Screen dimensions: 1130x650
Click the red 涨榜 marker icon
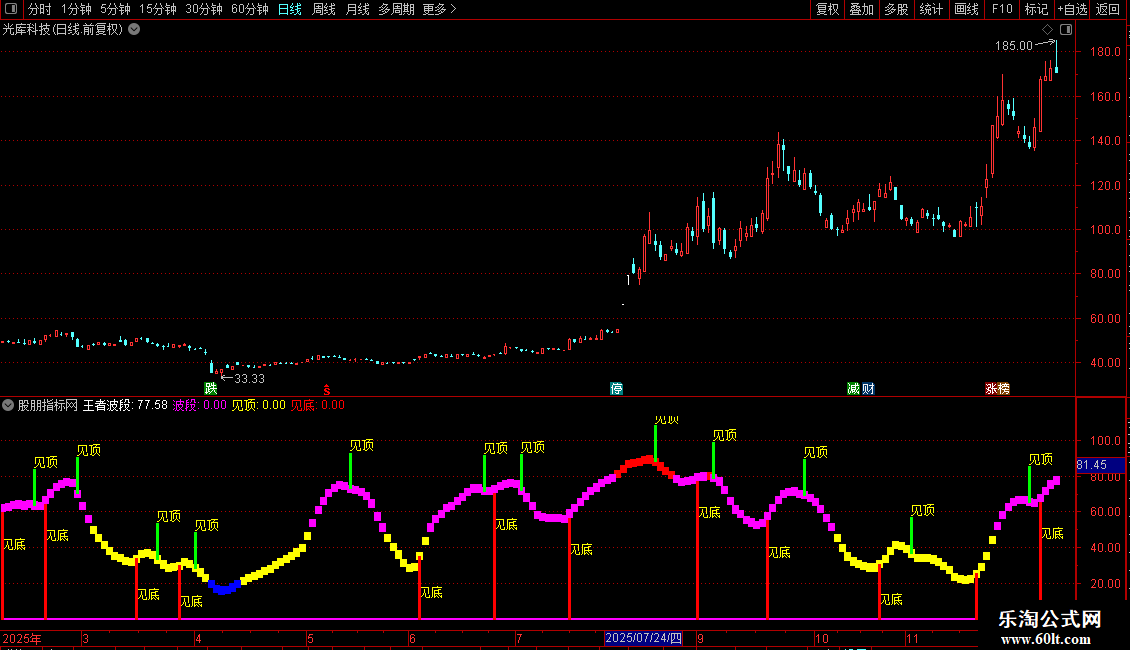coord(997,388)
